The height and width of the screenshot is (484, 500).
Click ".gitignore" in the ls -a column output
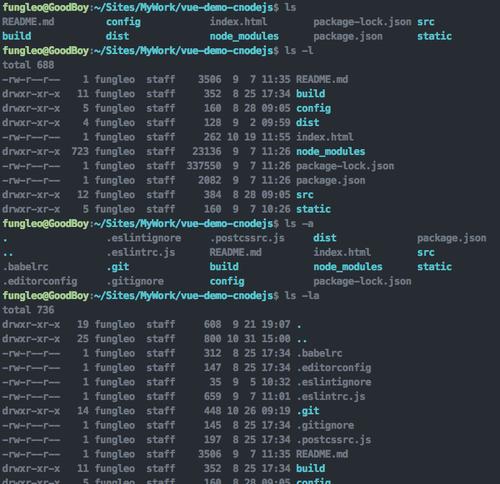pos(135,281)
